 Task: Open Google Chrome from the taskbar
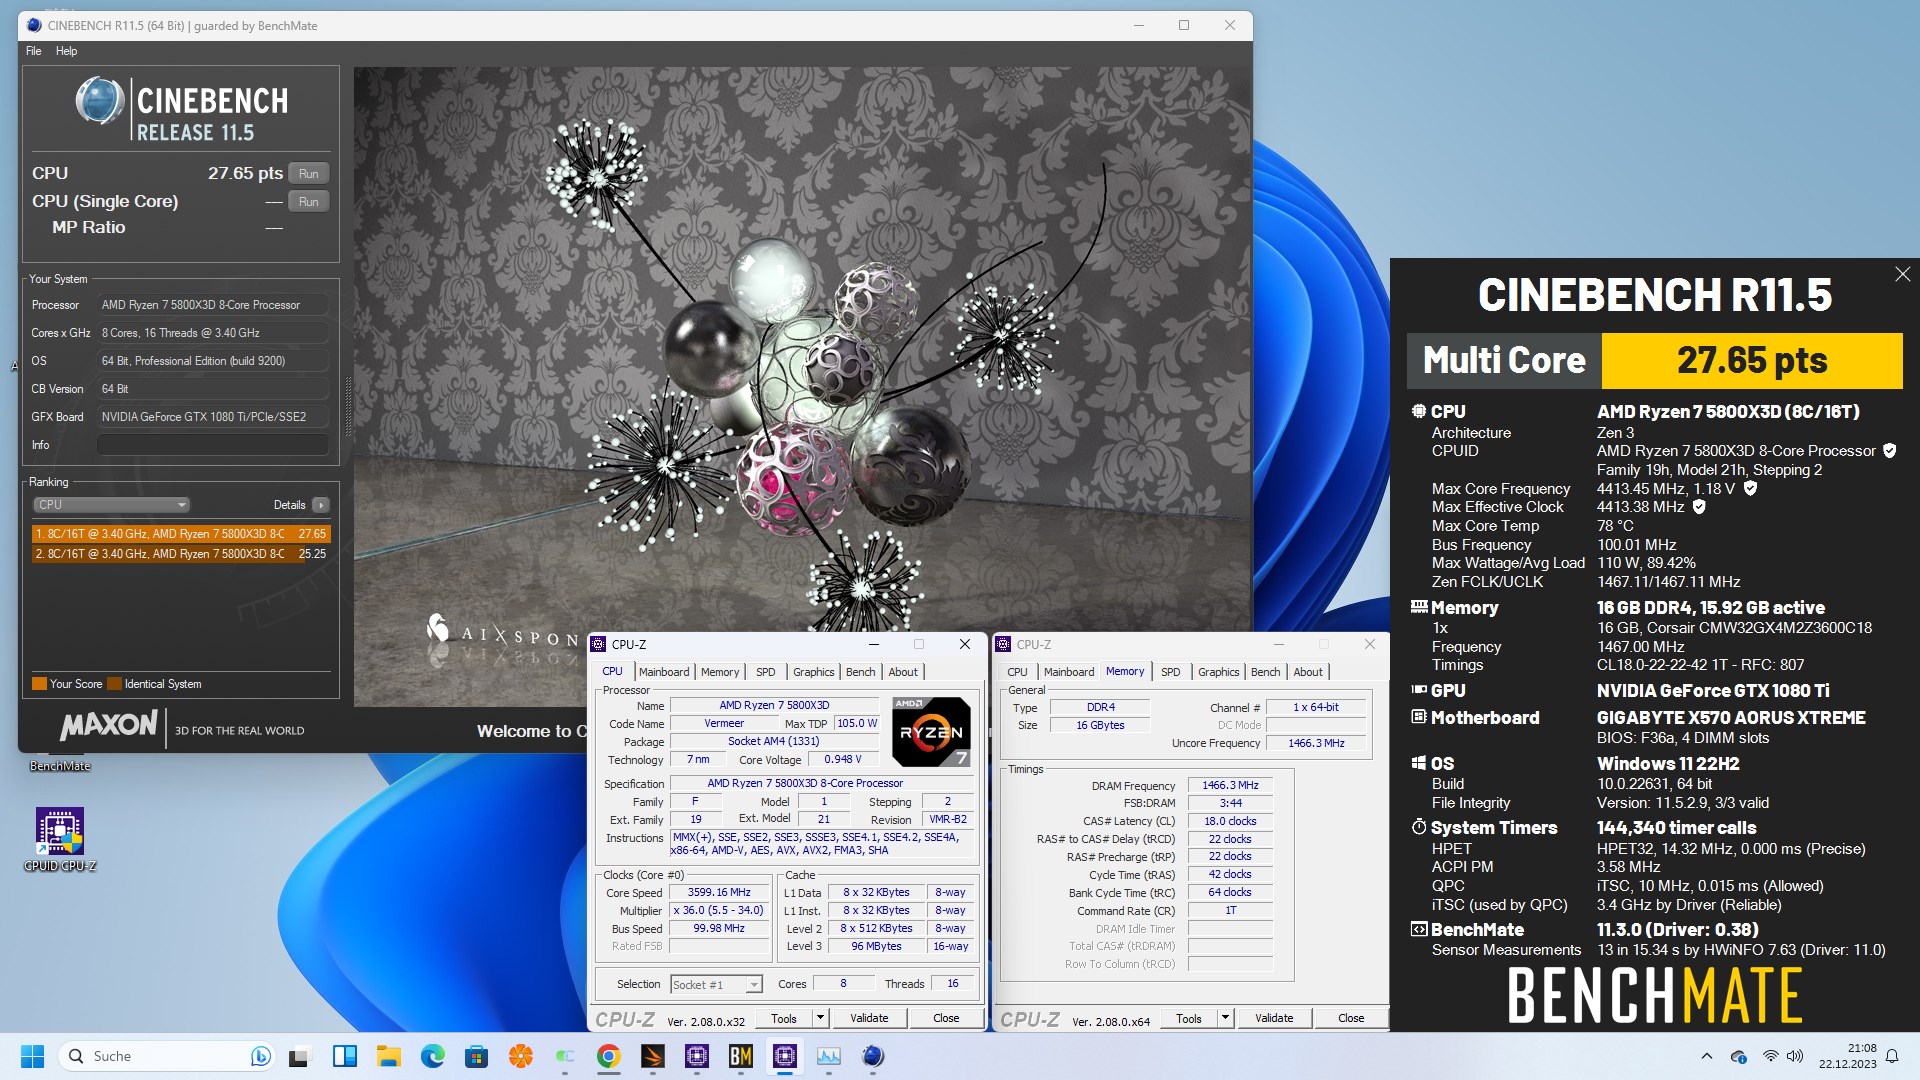(609, 1056)
